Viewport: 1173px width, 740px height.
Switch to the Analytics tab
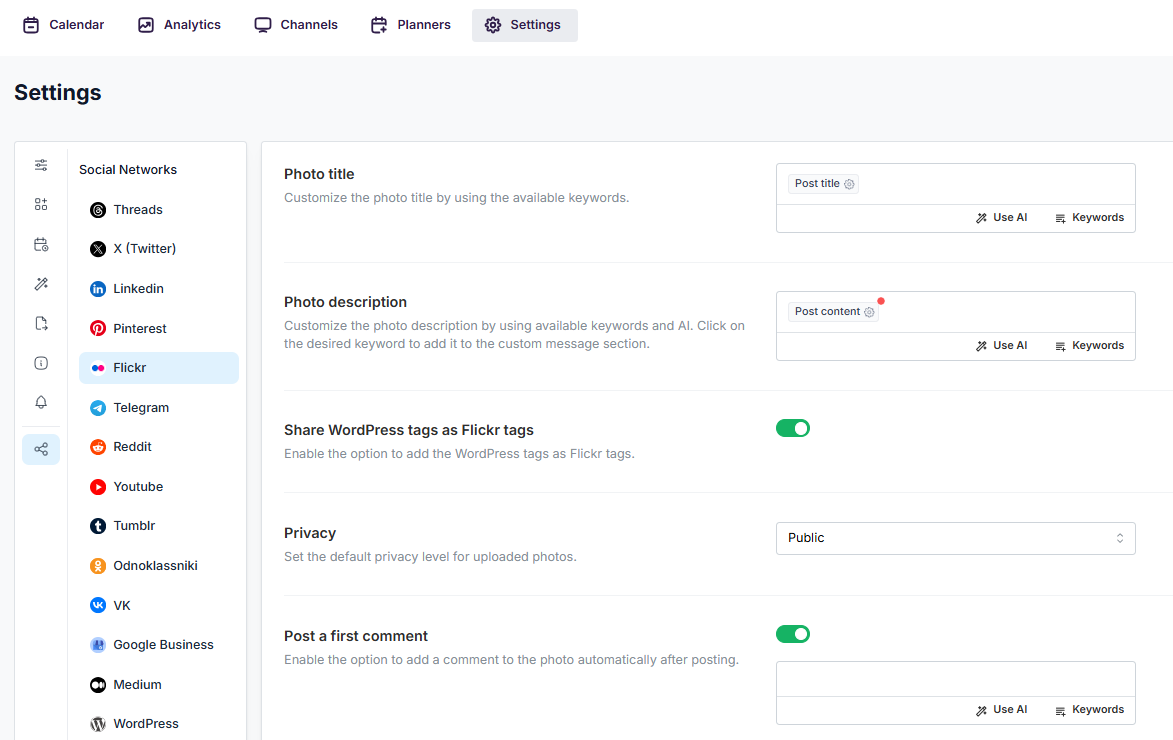(x=179, y=25)
